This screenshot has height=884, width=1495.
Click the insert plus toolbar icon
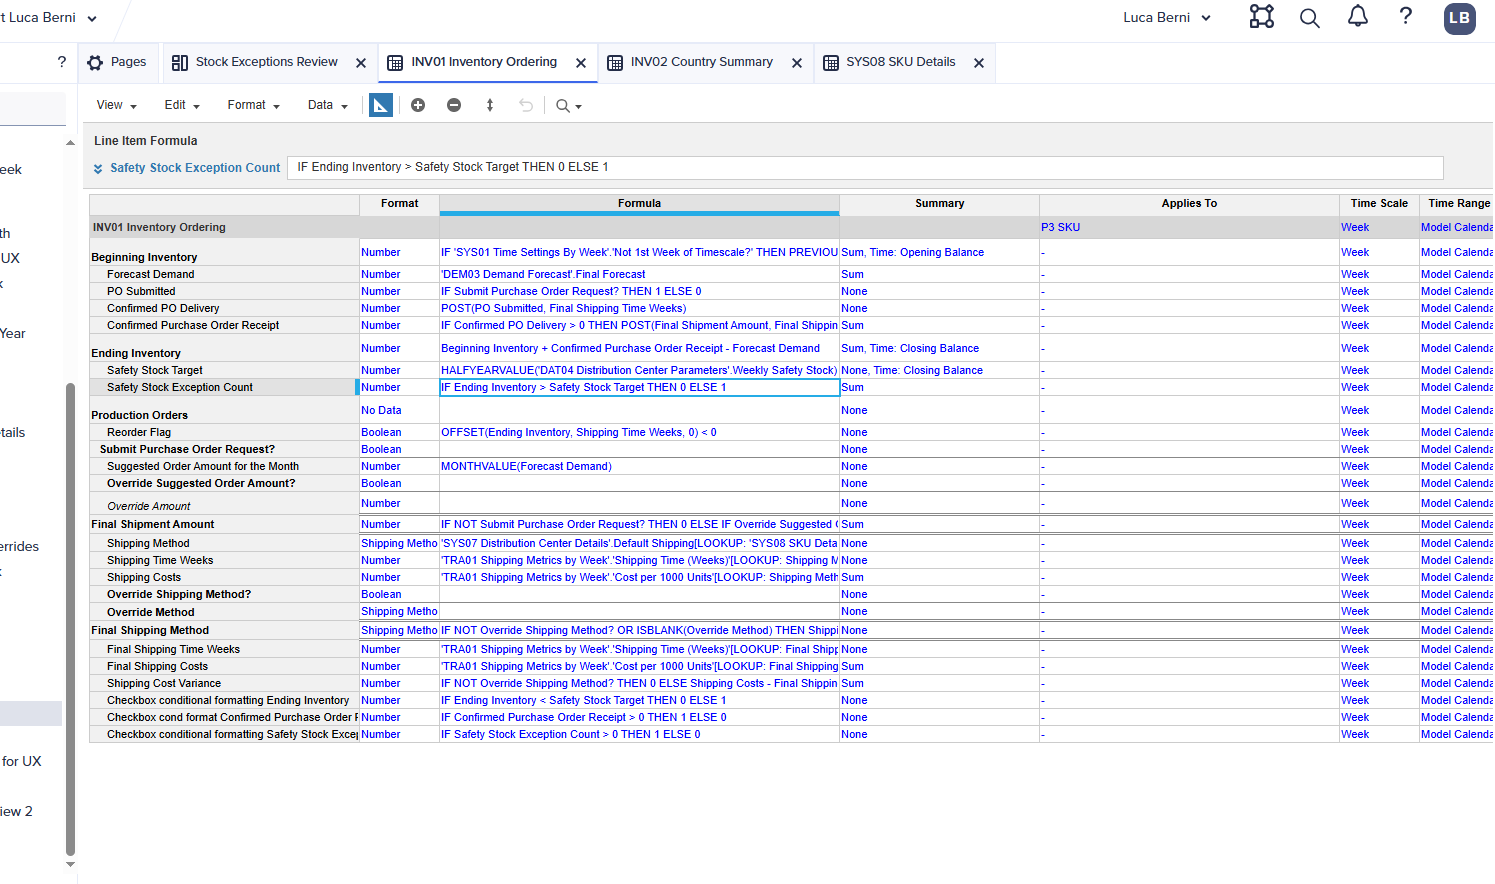[x=418, y=105]
